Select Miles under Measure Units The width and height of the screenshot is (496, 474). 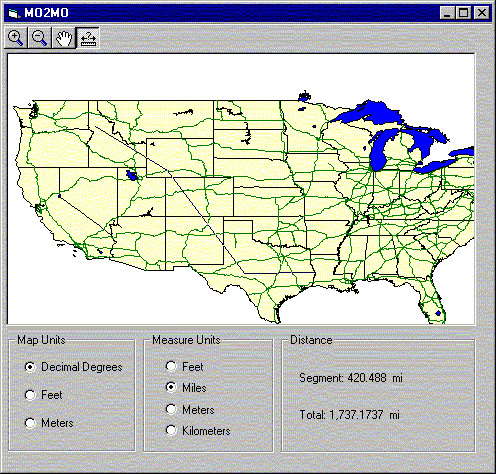point(186,388)
